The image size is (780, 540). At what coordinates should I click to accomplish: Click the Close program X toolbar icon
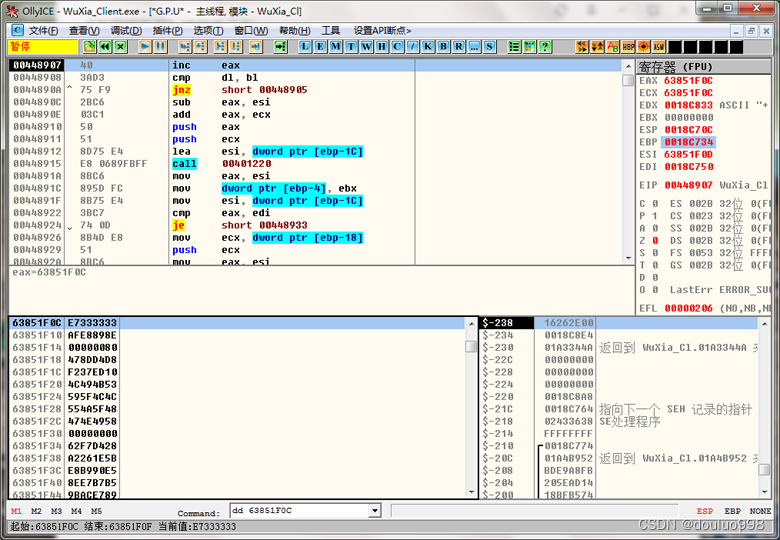pos(120,47)
